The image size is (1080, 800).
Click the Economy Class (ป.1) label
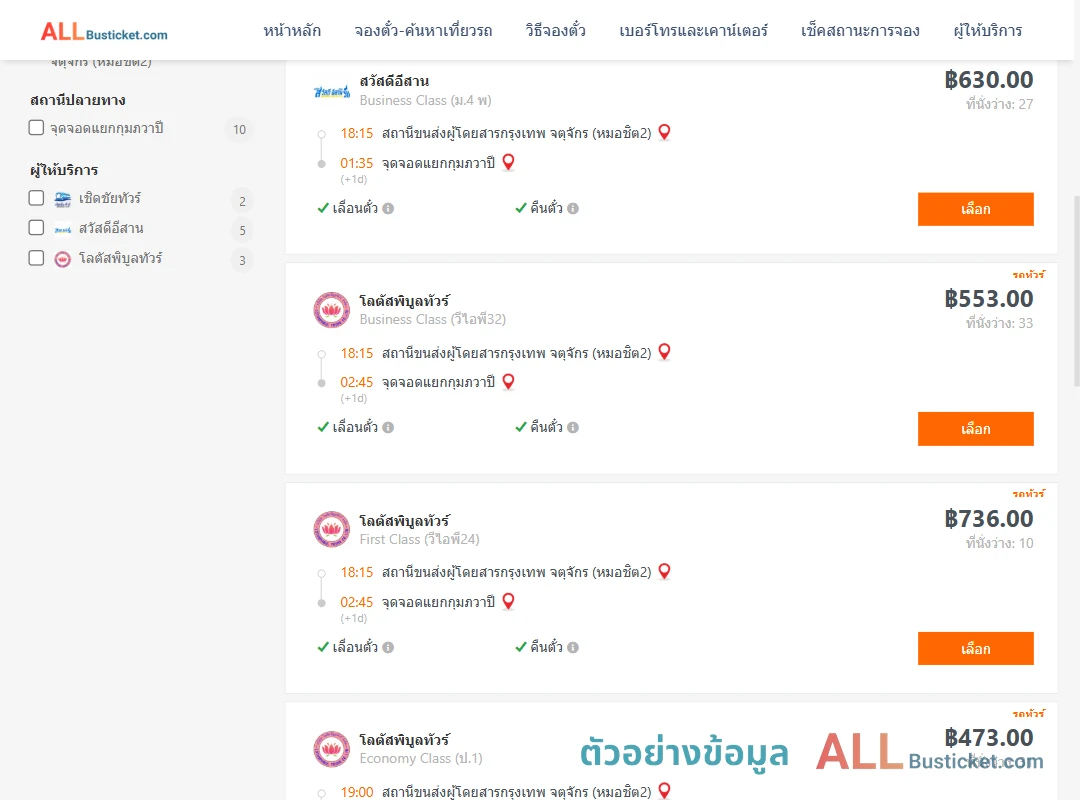coord(421,759)
